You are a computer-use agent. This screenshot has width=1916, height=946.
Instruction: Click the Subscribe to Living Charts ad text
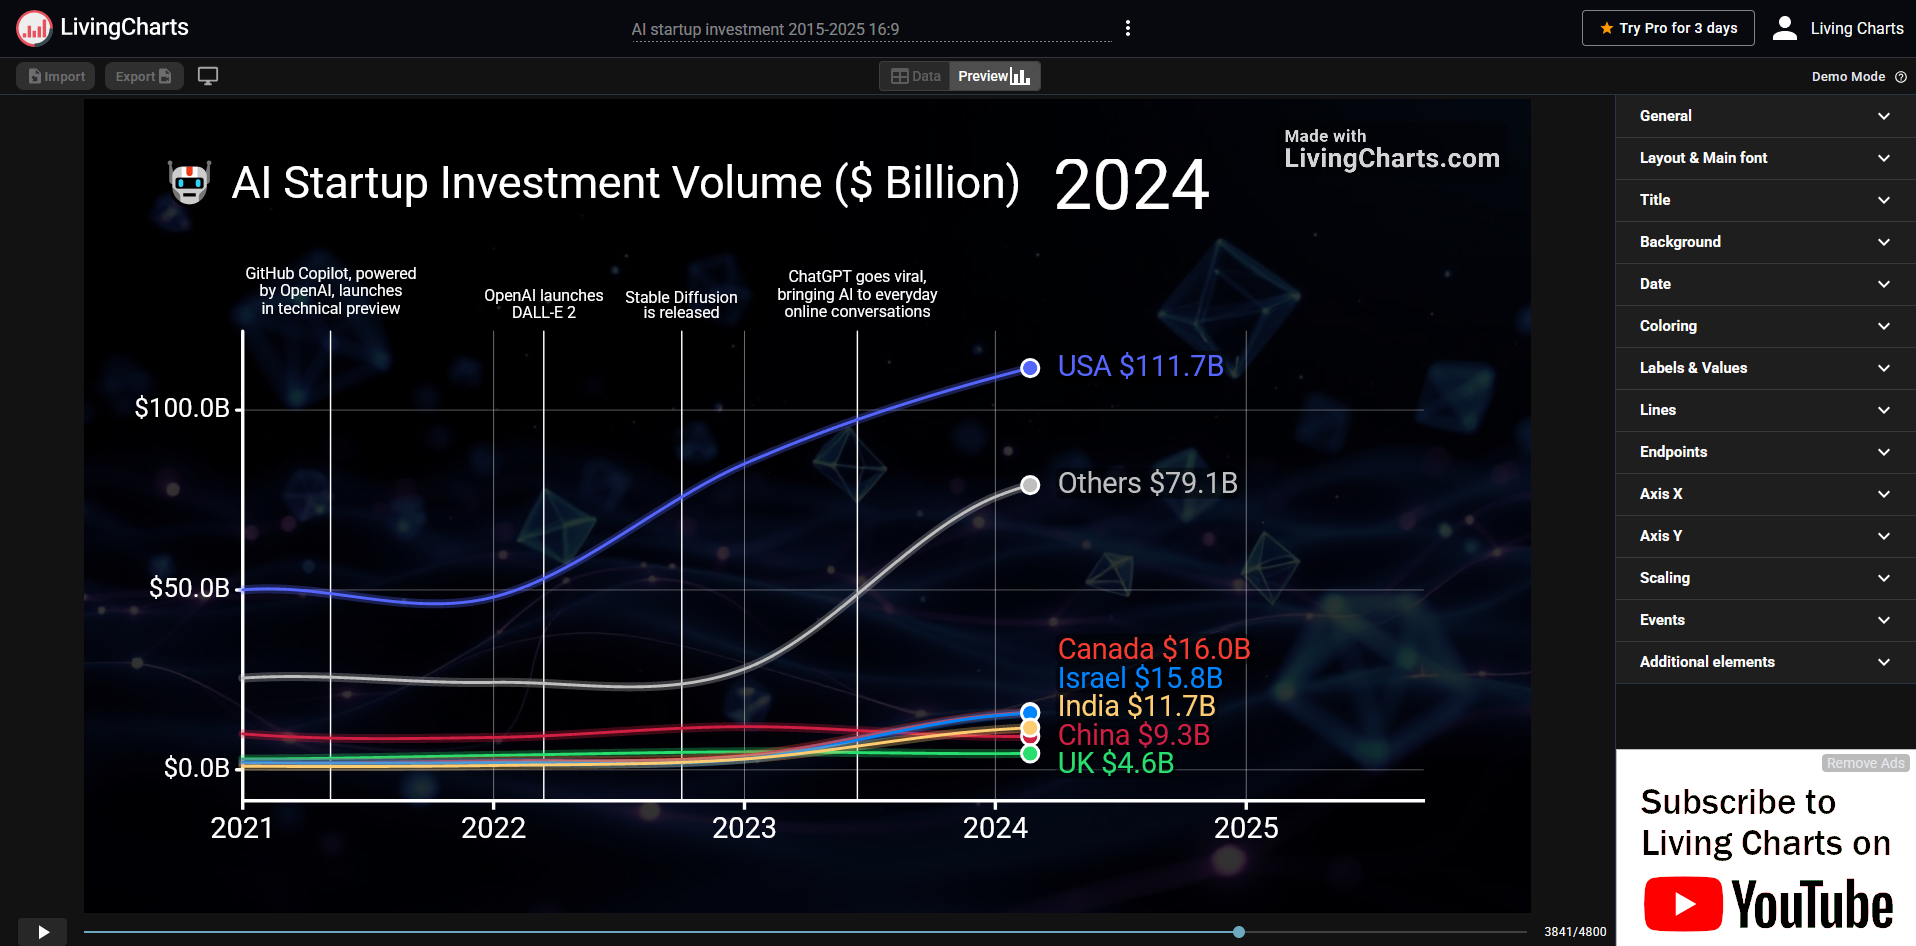[x=1765, y=822]
